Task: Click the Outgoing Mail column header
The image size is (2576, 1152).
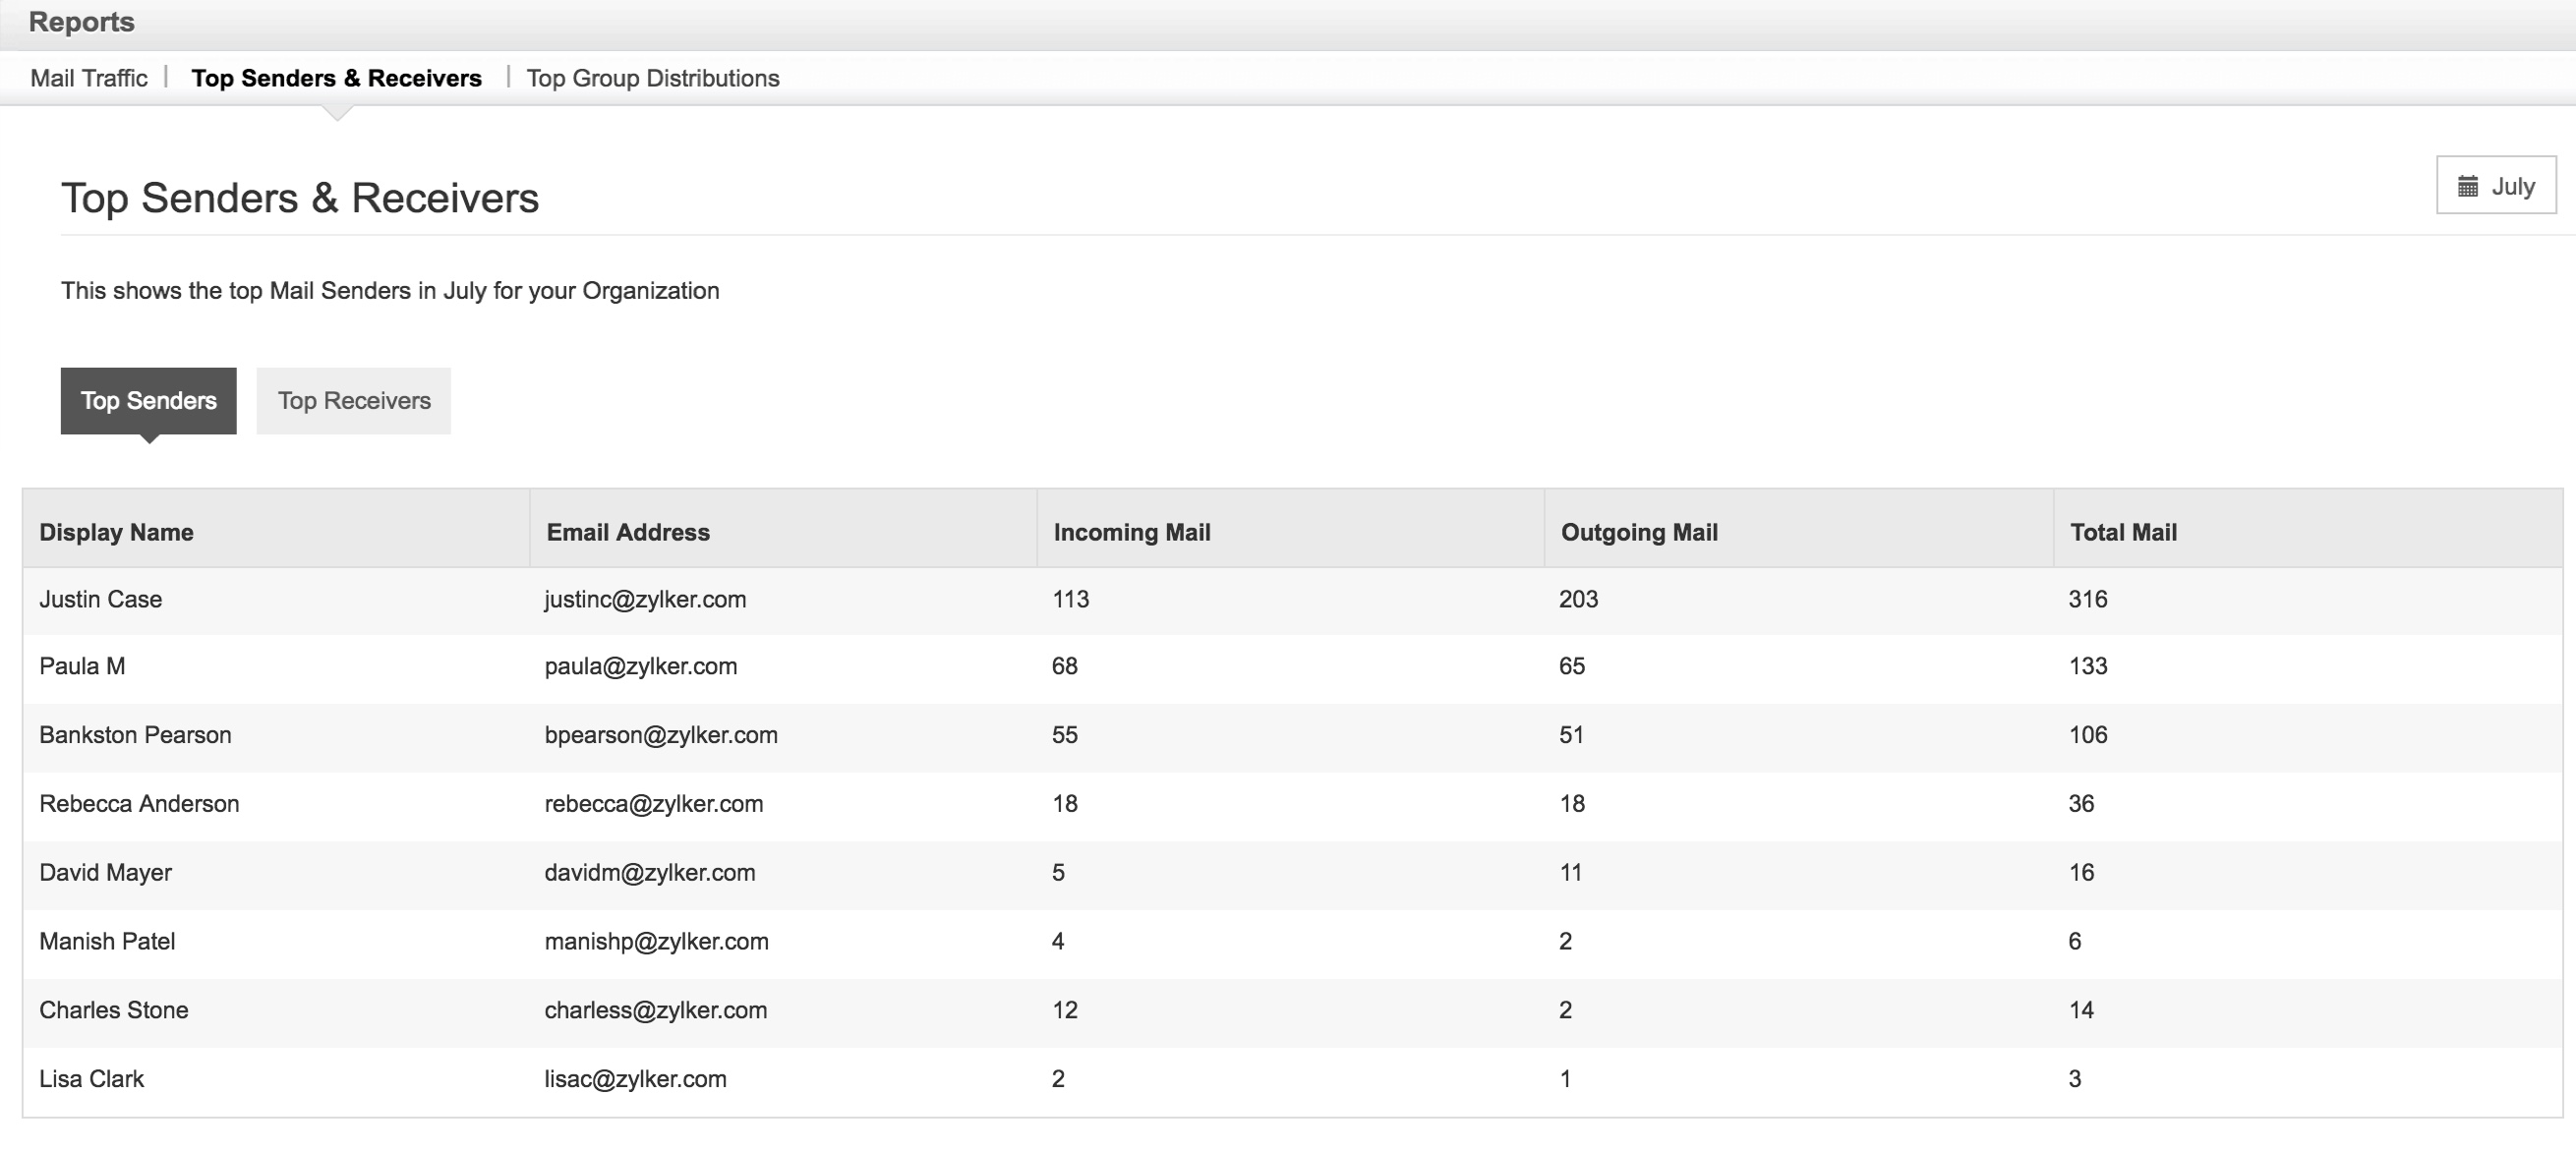Action: click(1638, 532)
